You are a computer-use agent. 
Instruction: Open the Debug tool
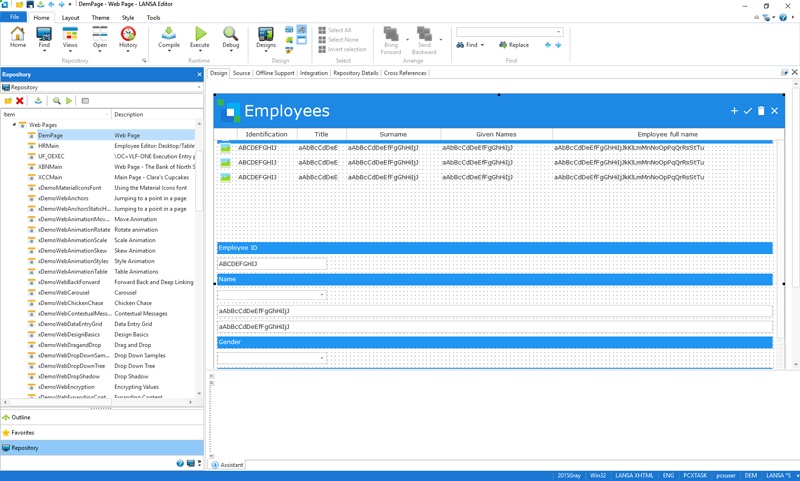pyautogui.click(x=230, y=38)
